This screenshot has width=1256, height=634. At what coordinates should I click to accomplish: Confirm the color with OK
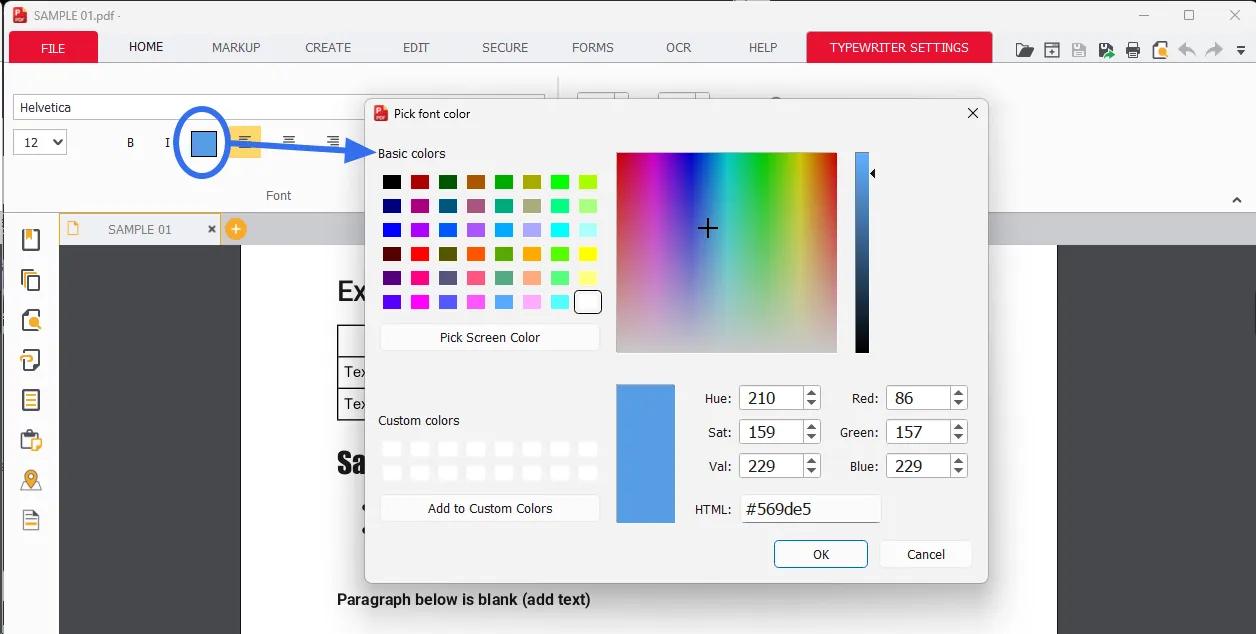[x=821, y=554]
